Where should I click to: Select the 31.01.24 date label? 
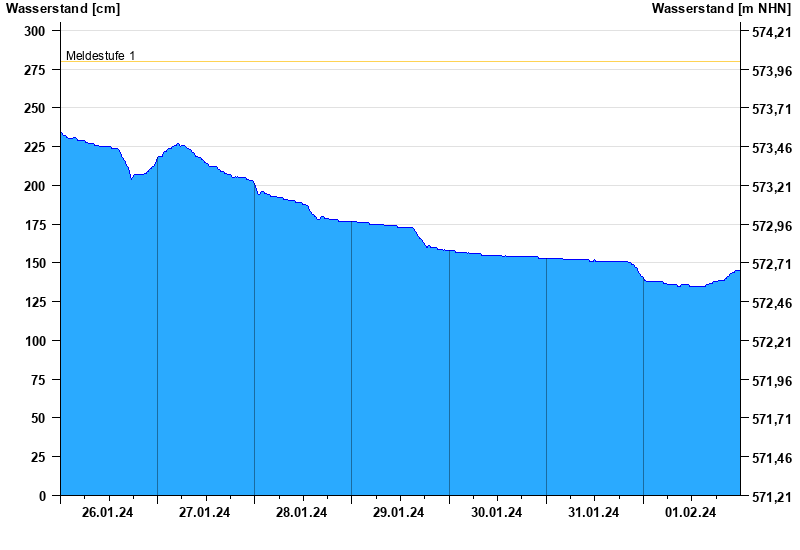(593, 512)
